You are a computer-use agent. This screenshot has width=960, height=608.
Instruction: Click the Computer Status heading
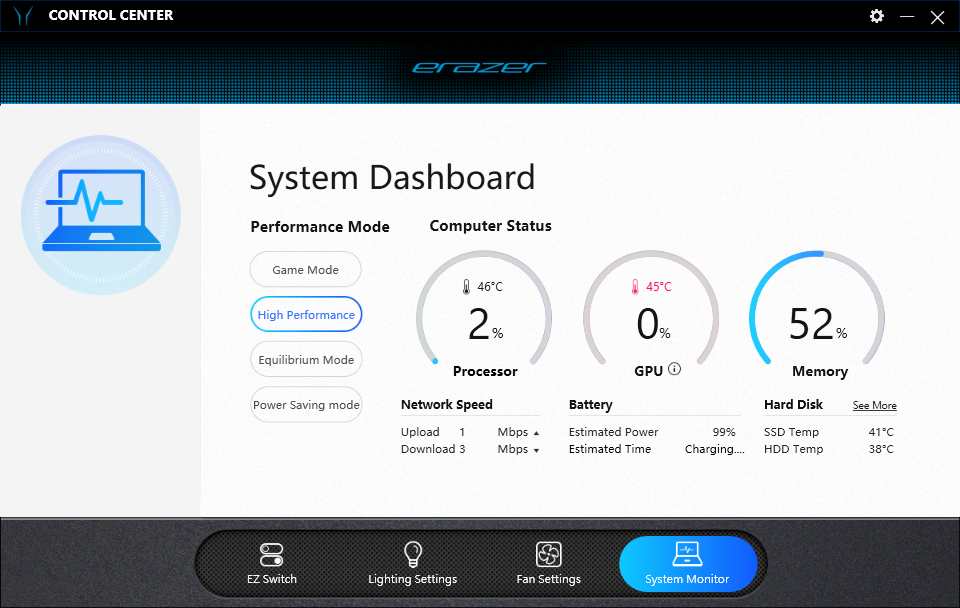pyautogui.click(x=490, y=226)
